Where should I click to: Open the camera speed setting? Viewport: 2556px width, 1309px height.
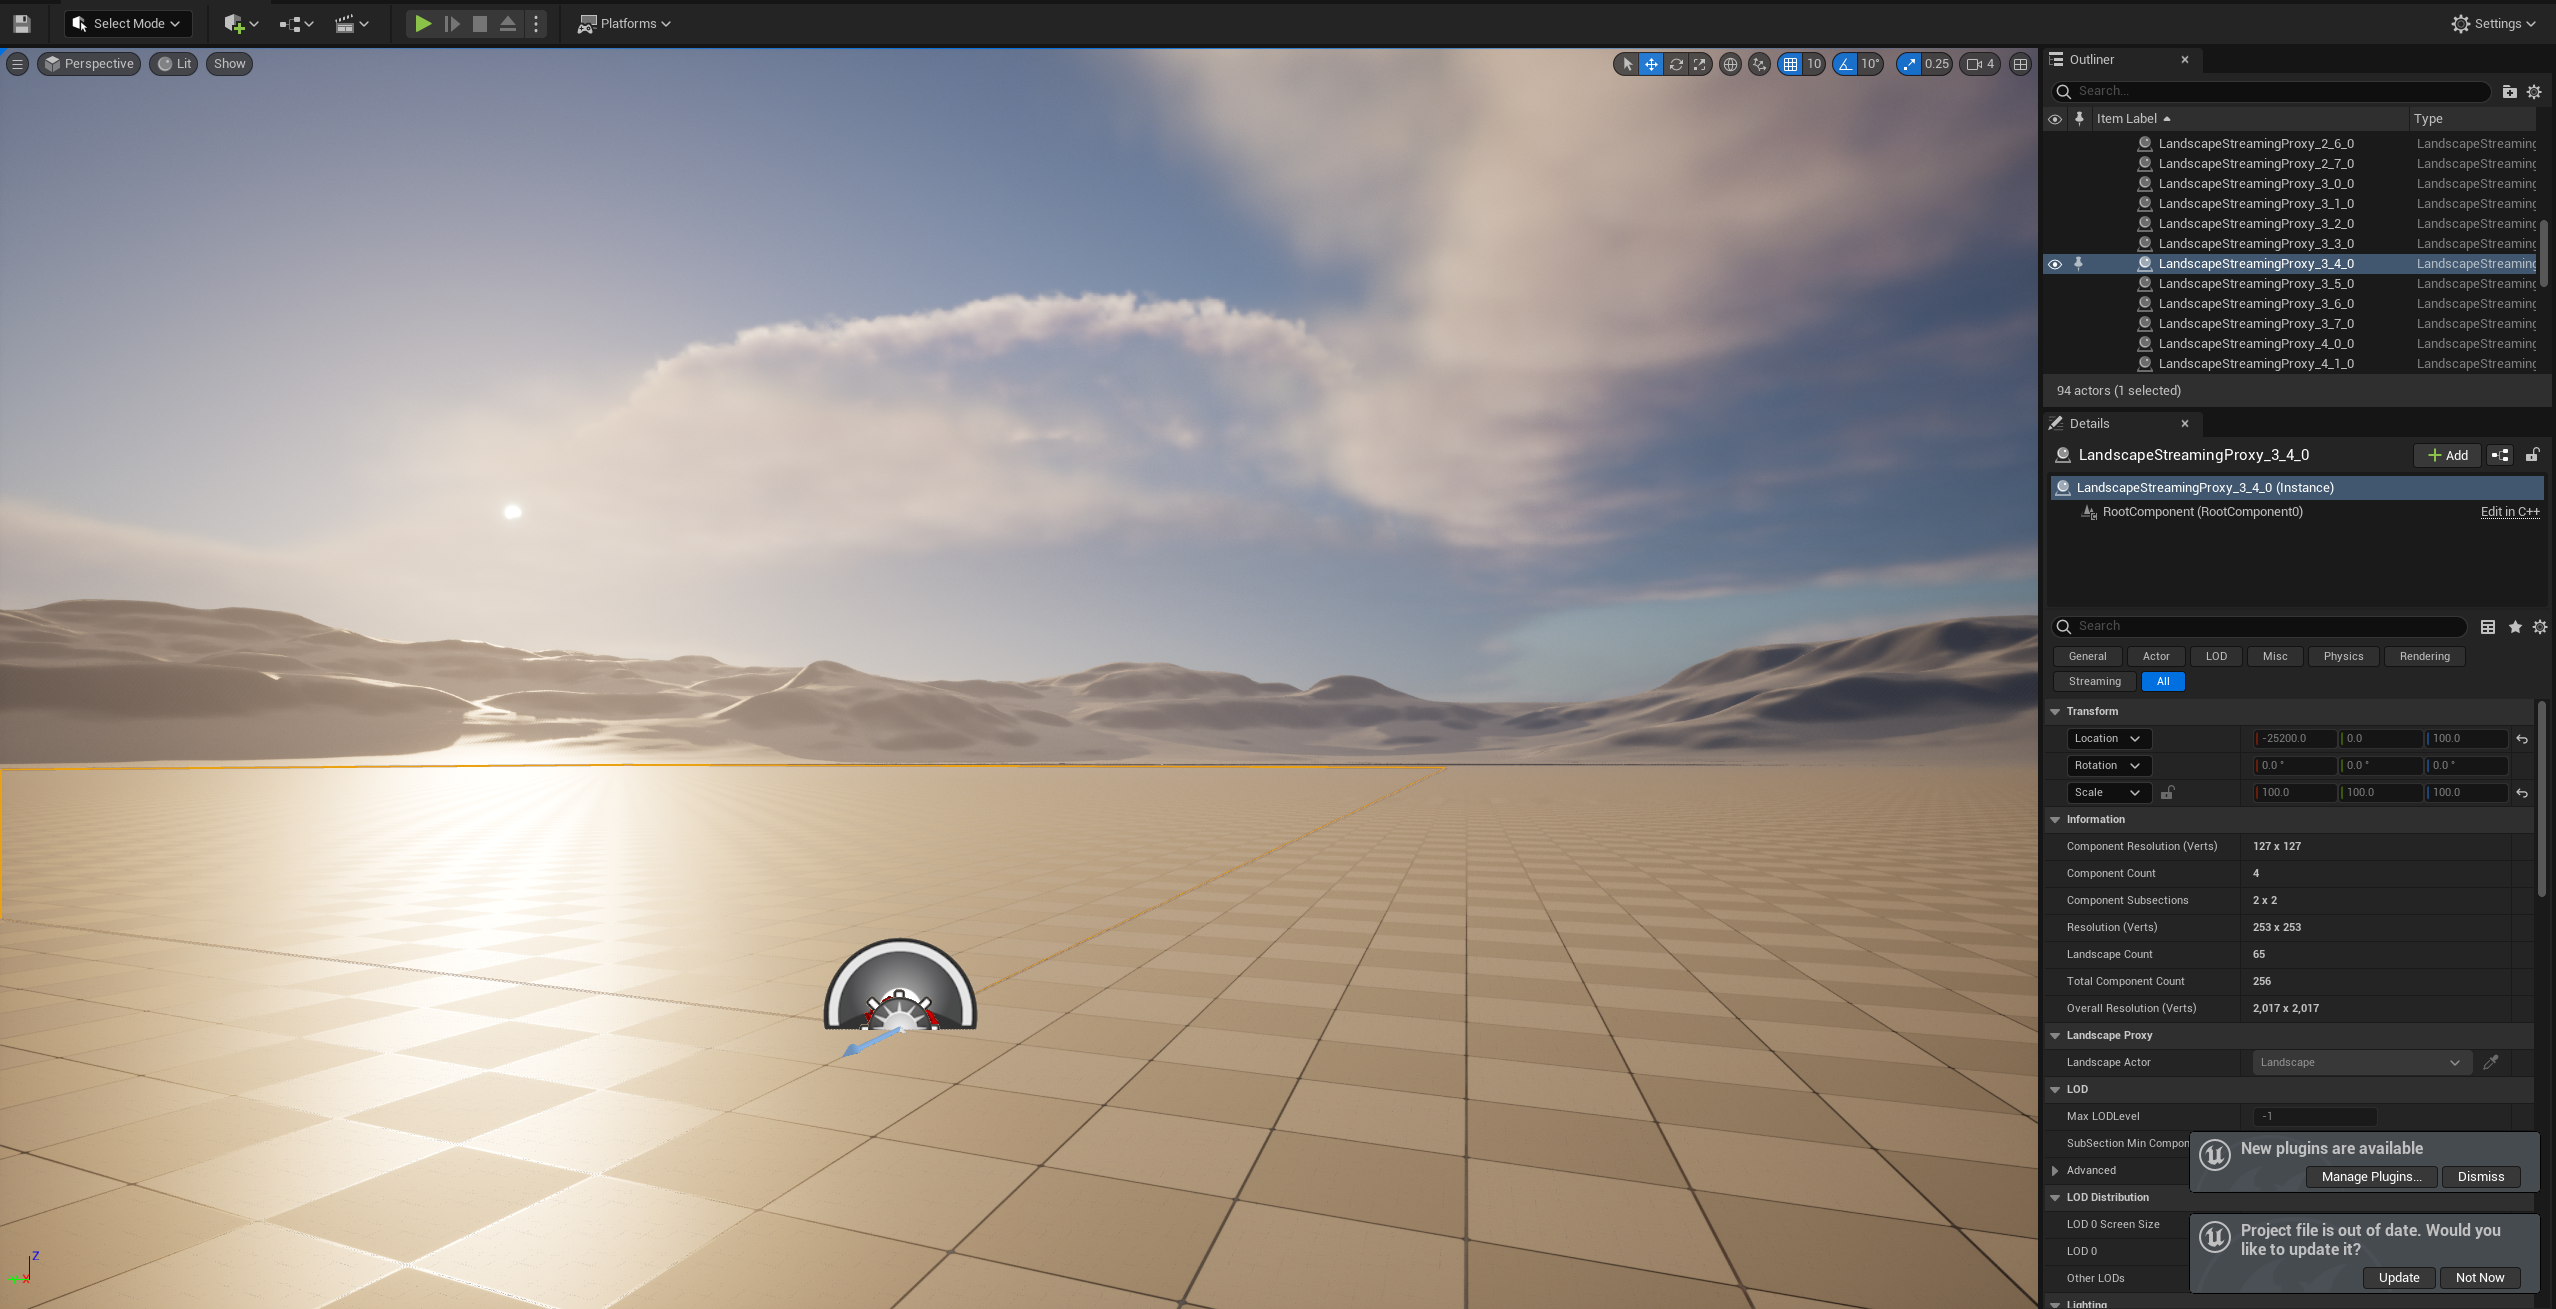tap(1980, 64)
